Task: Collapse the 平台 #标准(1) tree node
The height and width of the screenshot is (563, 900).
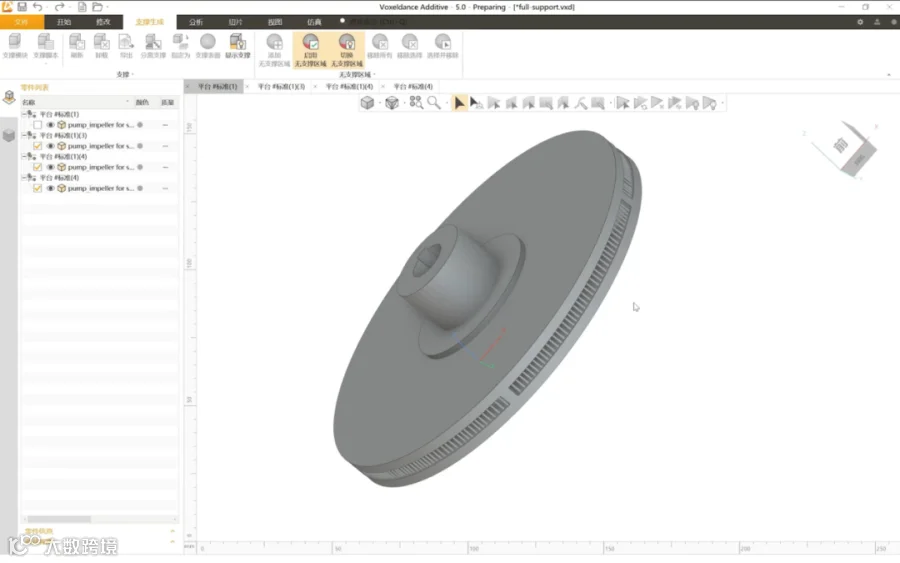Action: pyautogui.click(x=24, y=114)
